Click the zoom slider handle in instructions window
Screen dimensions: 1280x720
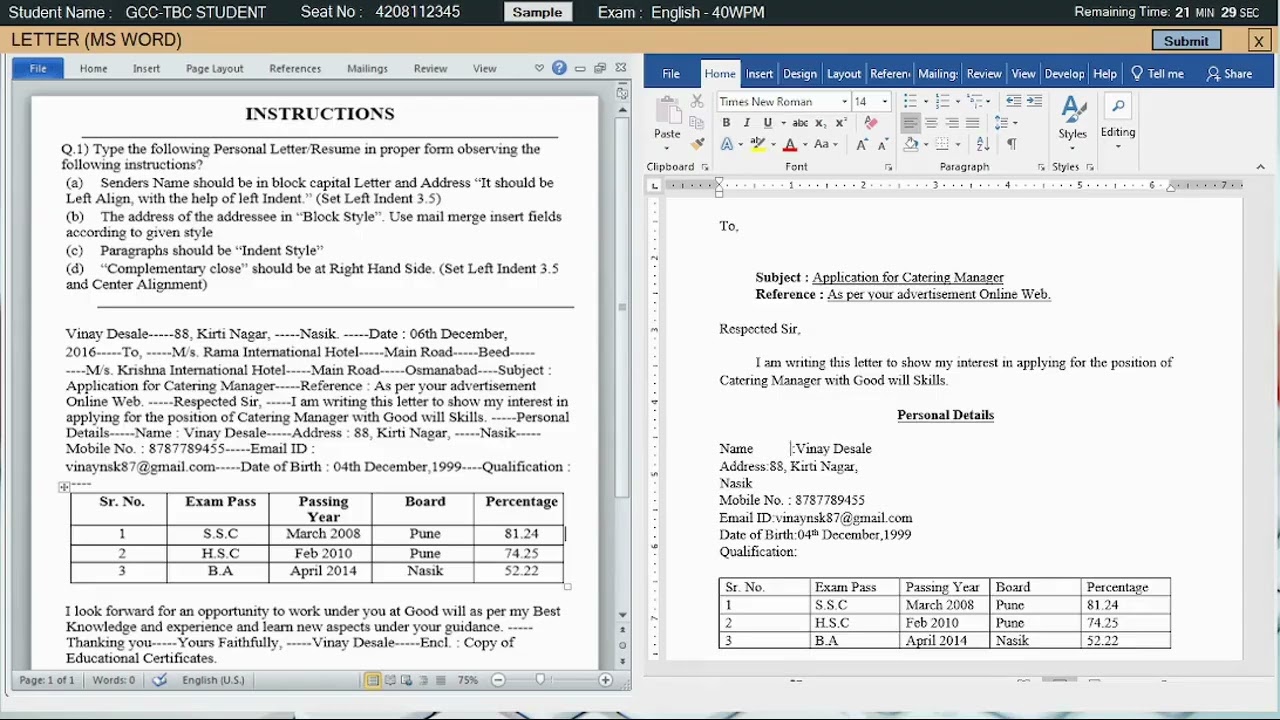(540, 680)
